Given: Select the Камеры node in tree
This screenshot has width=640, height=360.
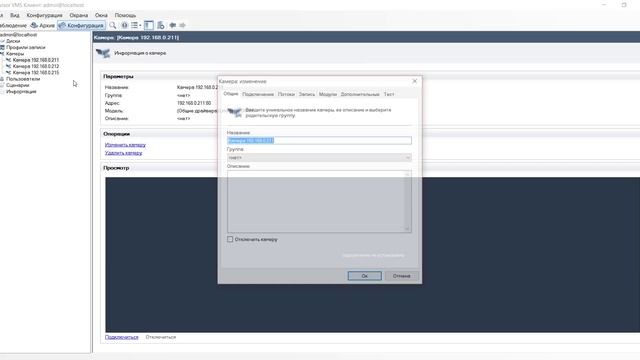Looking at the screenshot, I should click(x=15, y=54).
